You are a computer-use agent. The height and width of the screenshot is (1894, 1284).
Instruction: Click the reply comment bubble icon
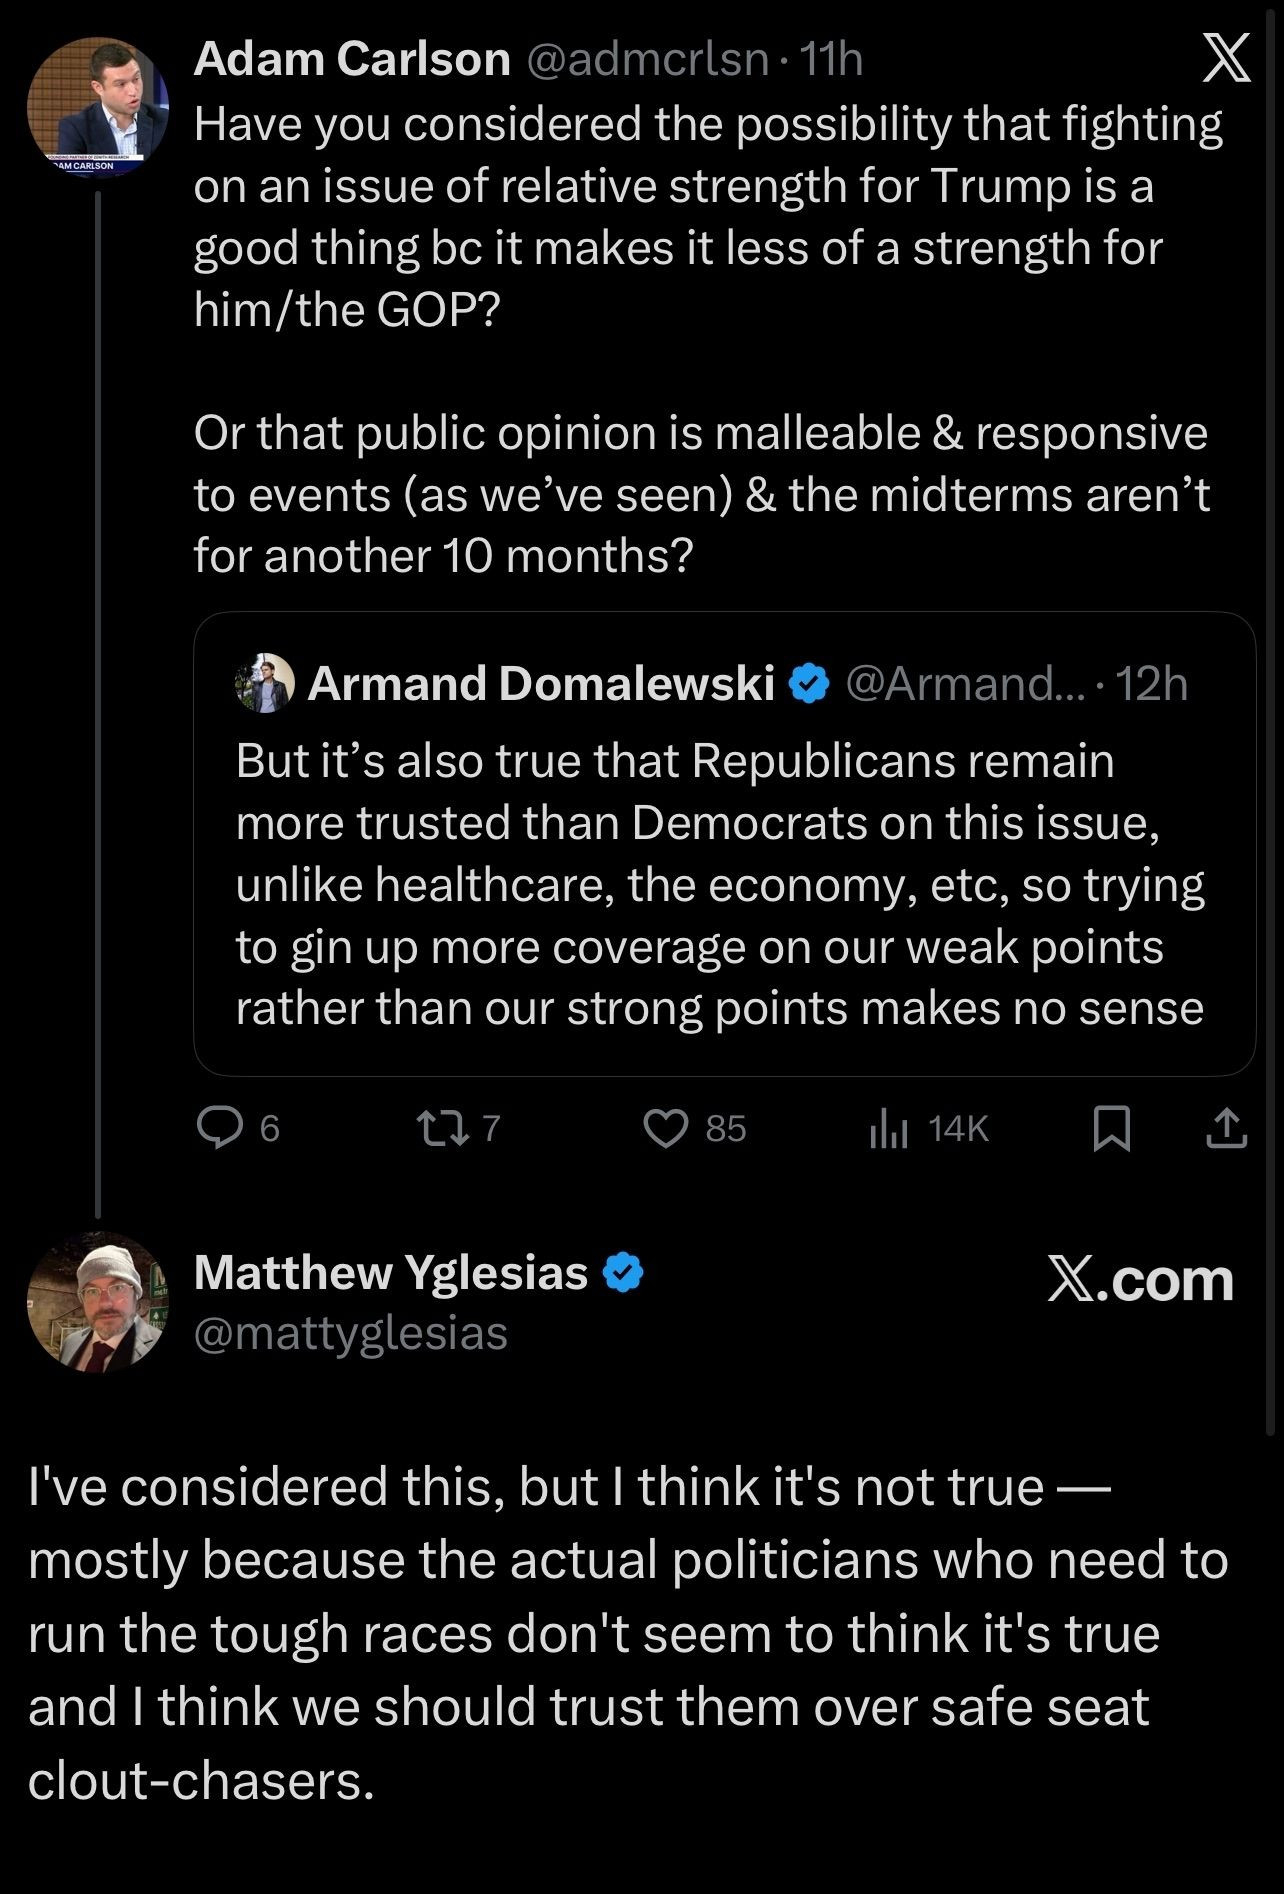click(x=214, y=1128)
